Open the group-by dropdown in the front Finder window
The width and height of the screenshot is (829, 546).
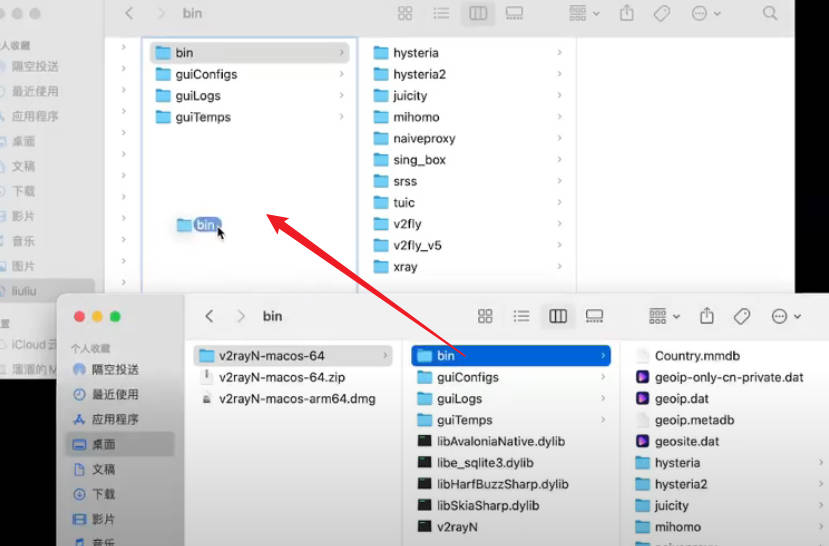point(664,316)
